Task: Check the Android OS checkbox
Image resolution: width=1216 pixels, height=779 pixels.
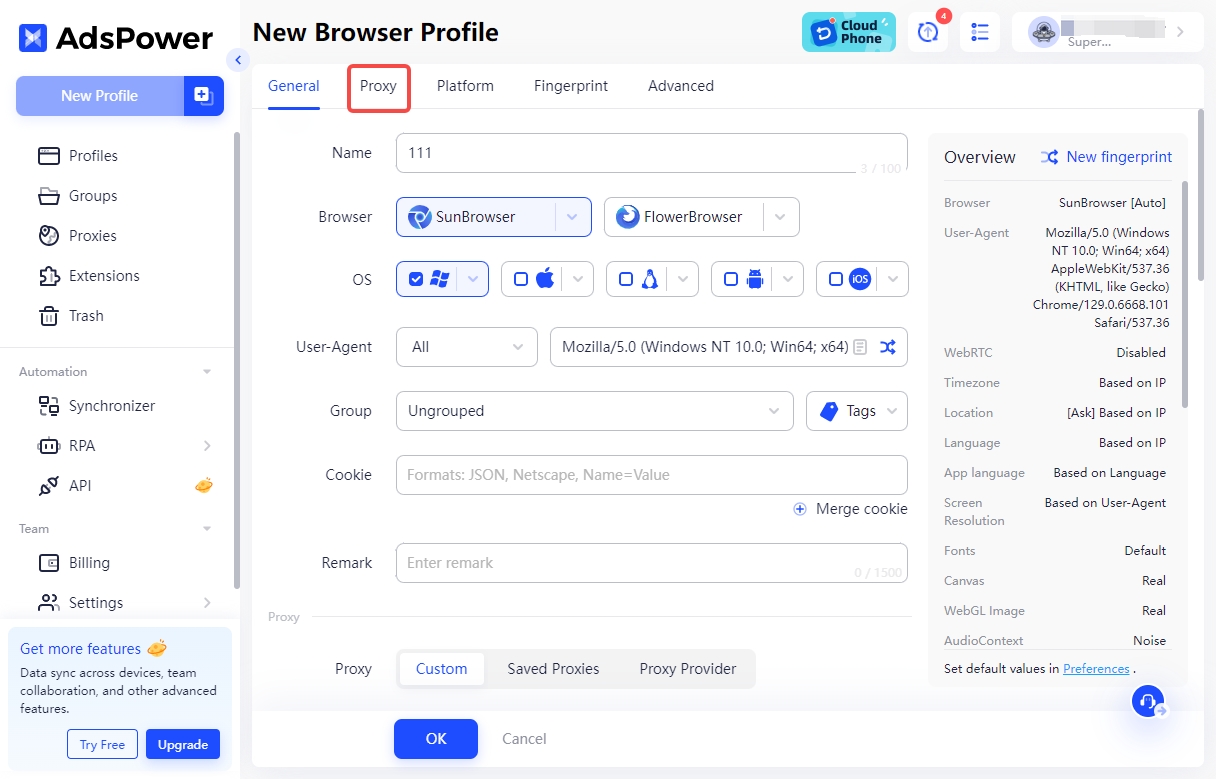Action: tap(731, 279)
